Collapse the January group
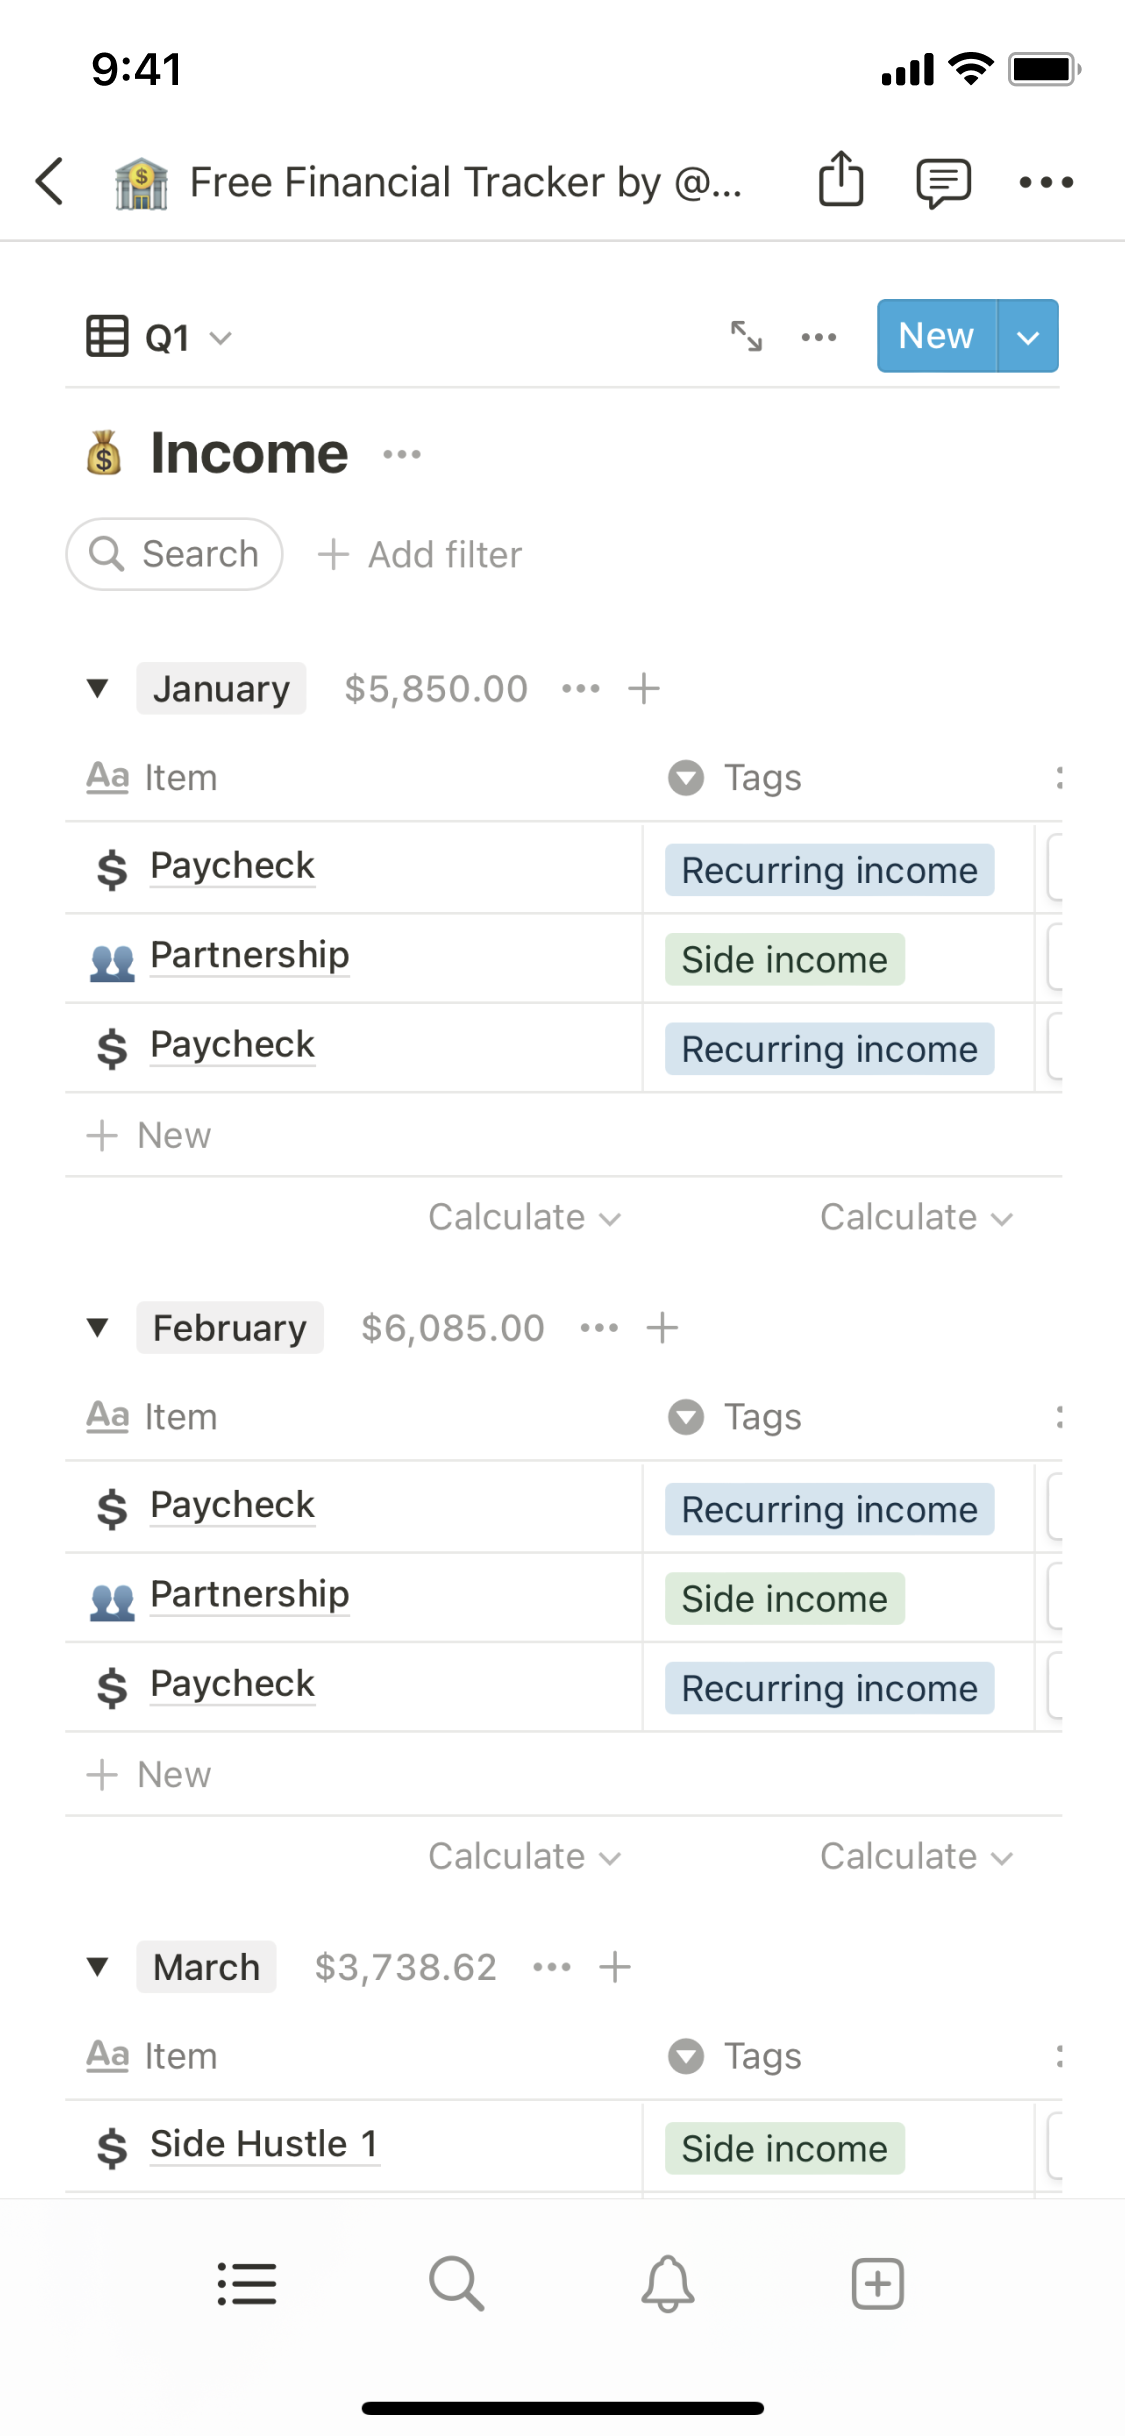This screenshot has height=2436, width=1125. 97,688
